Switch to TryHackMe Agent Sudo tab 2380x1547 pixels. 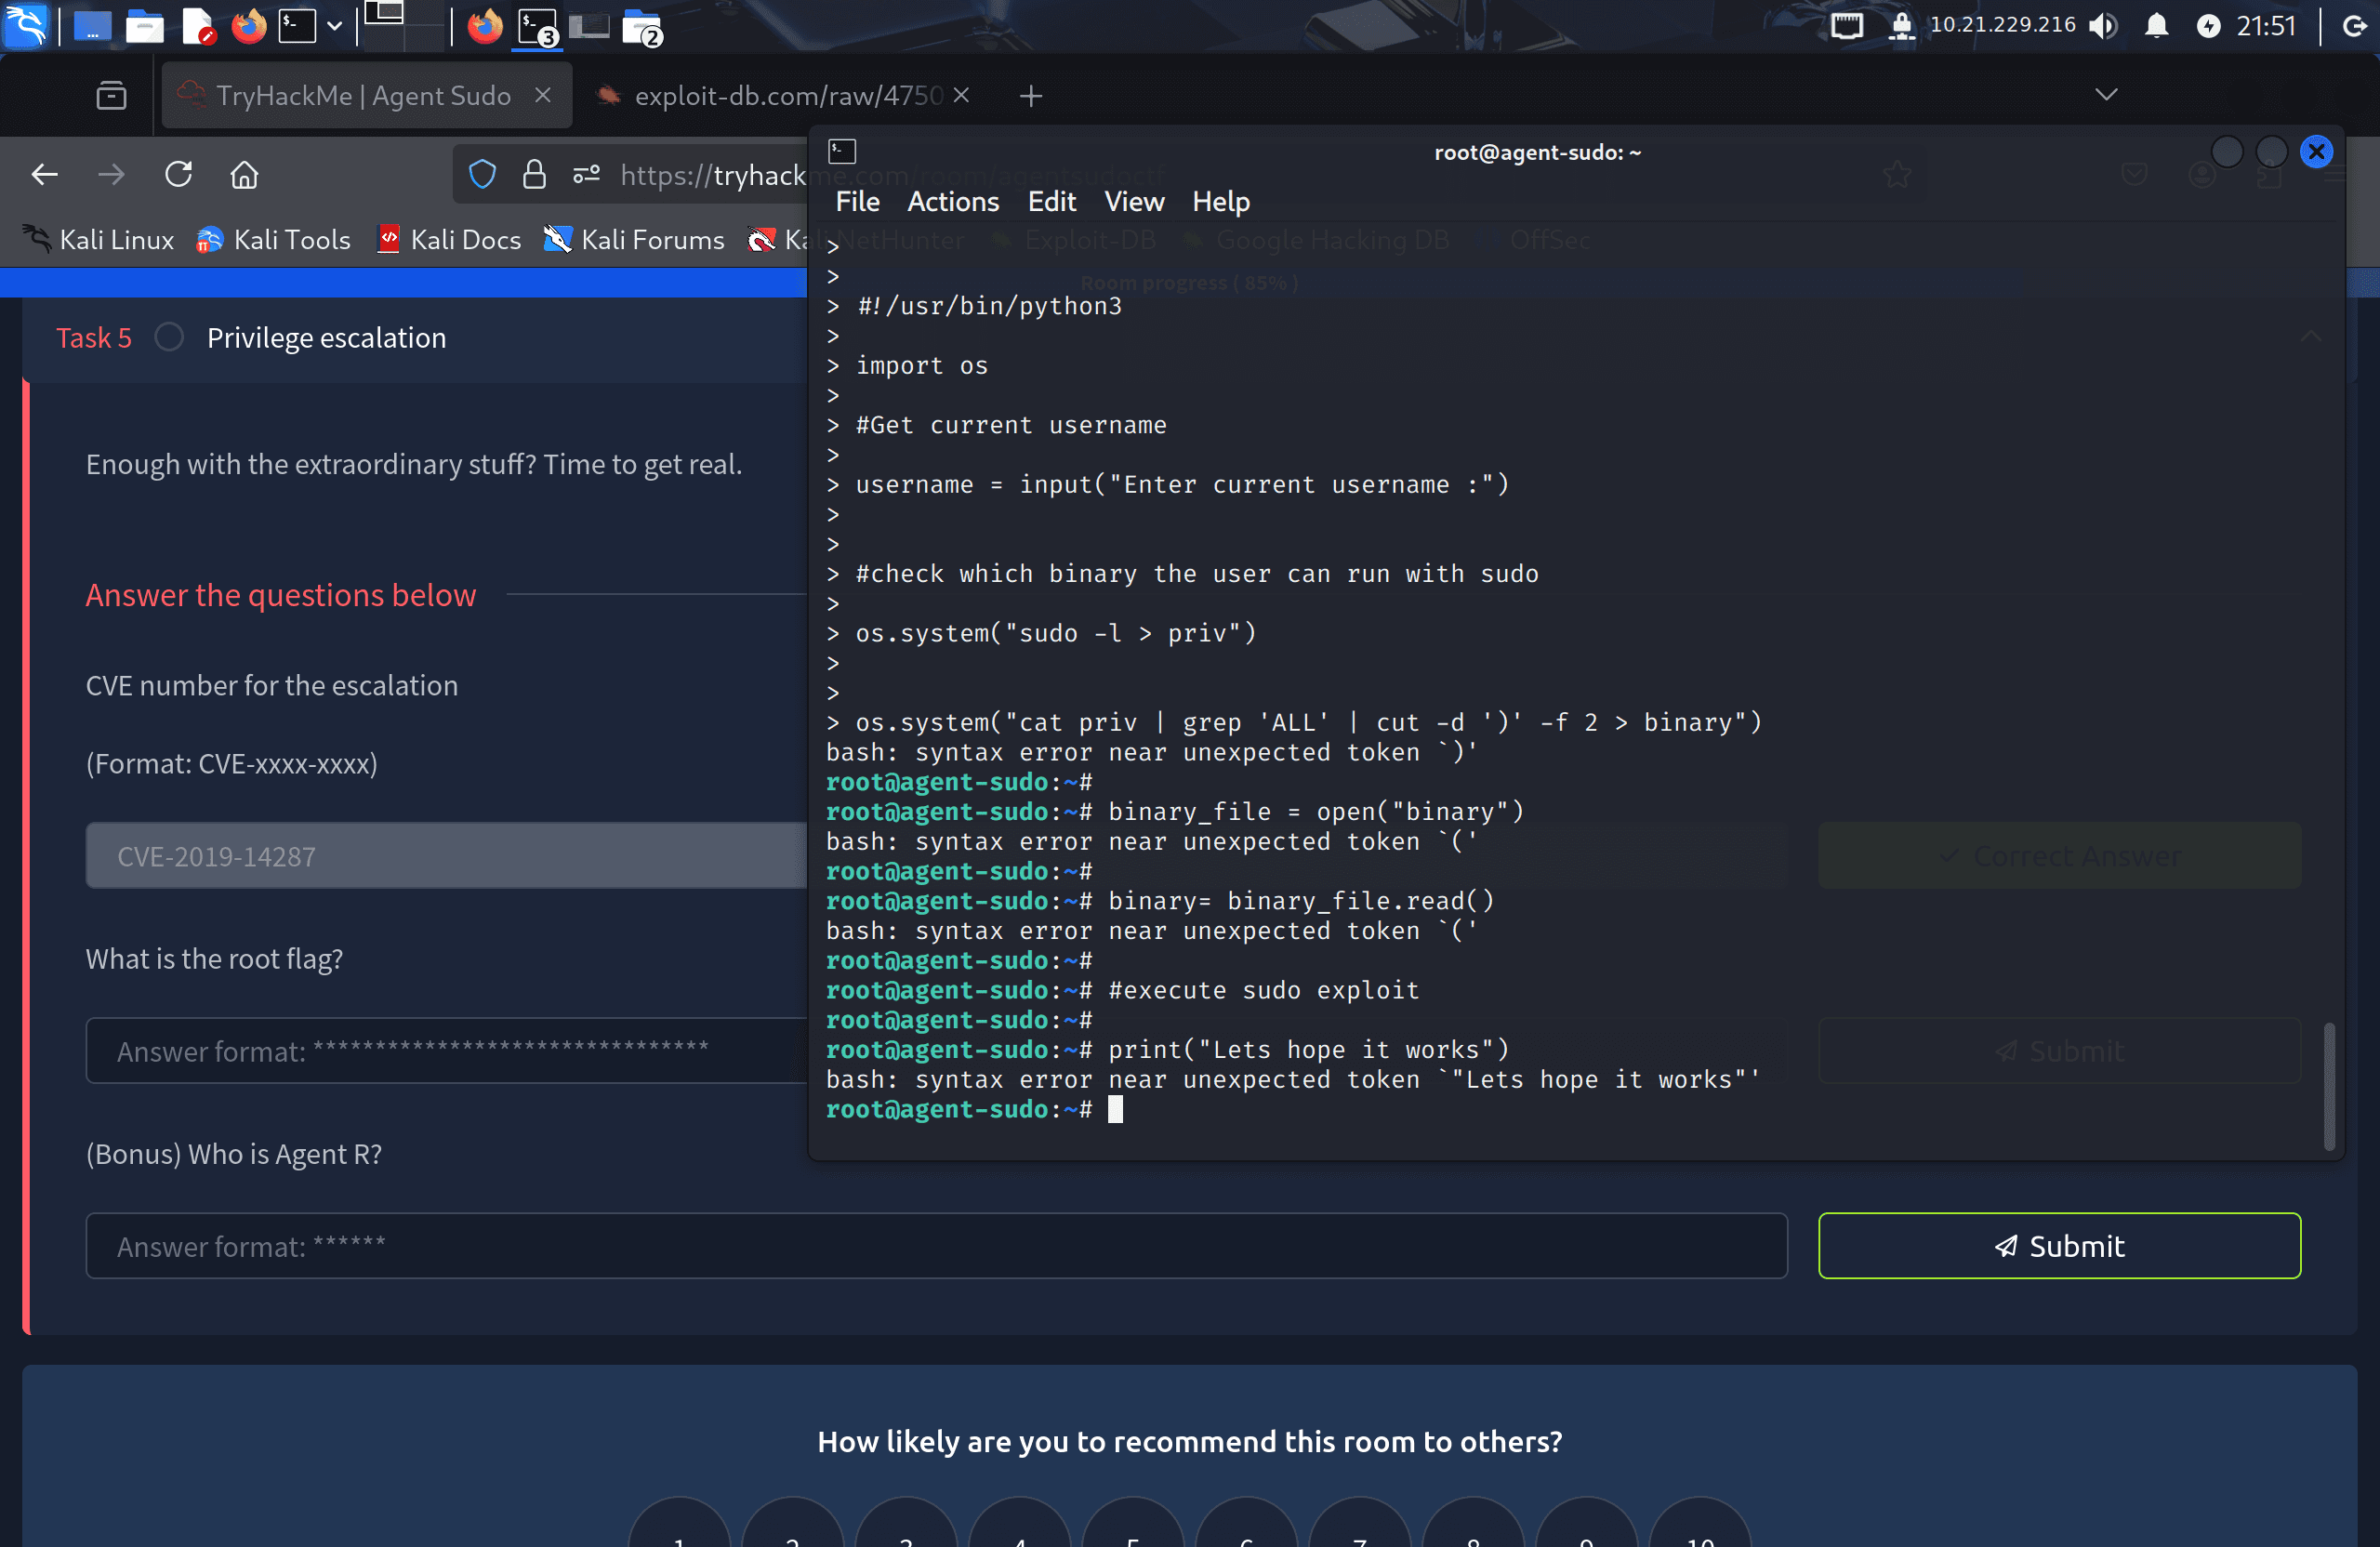[x=366, y=95]
